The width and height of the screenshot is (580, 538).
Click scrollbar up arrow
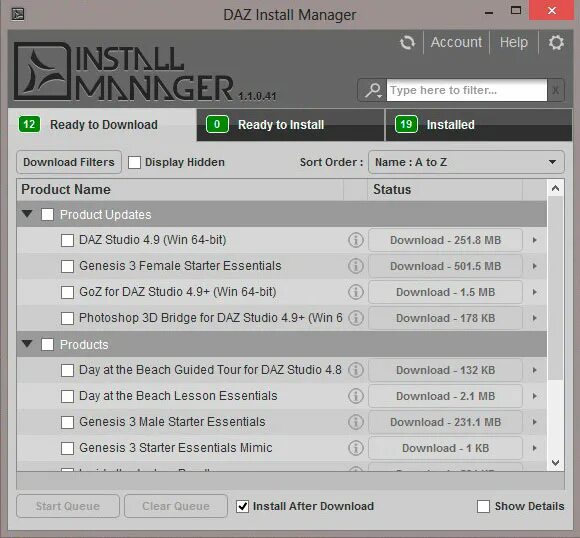click(555, 188)
